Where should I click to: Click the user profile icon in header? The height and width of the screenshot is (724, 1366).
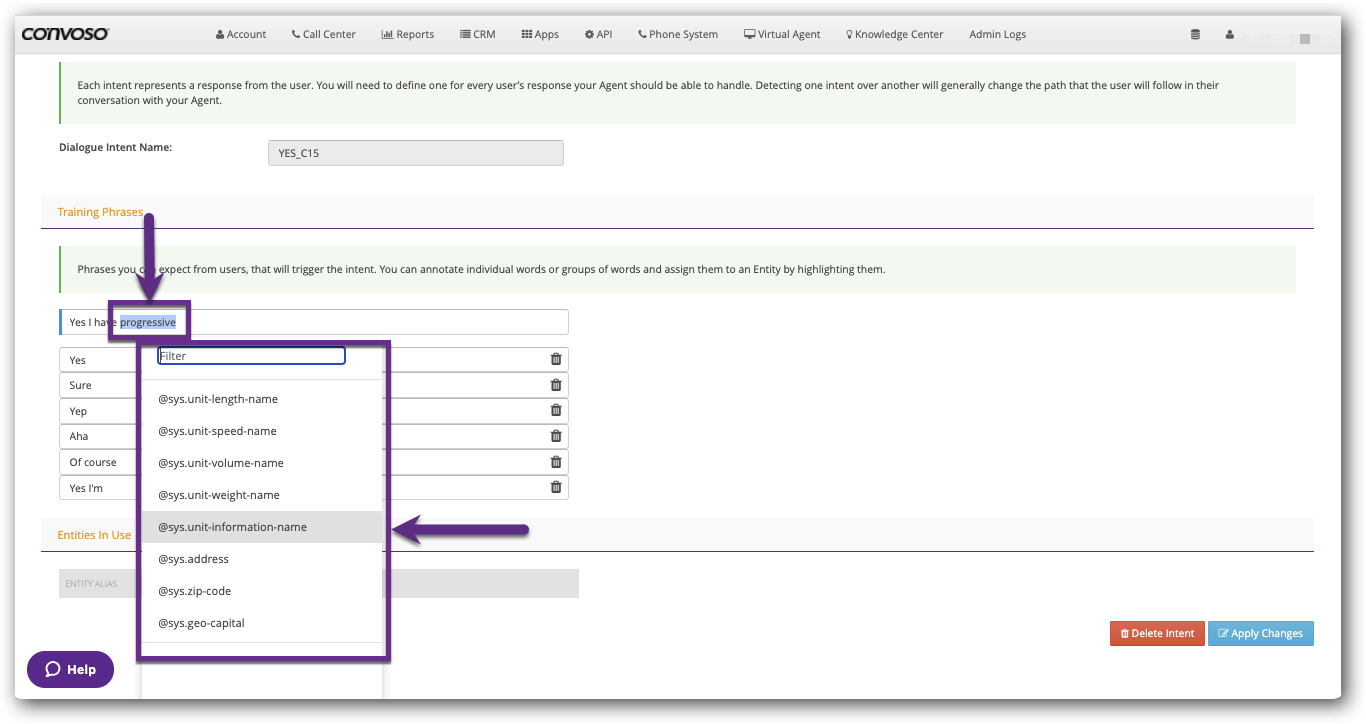(1229, 34)
